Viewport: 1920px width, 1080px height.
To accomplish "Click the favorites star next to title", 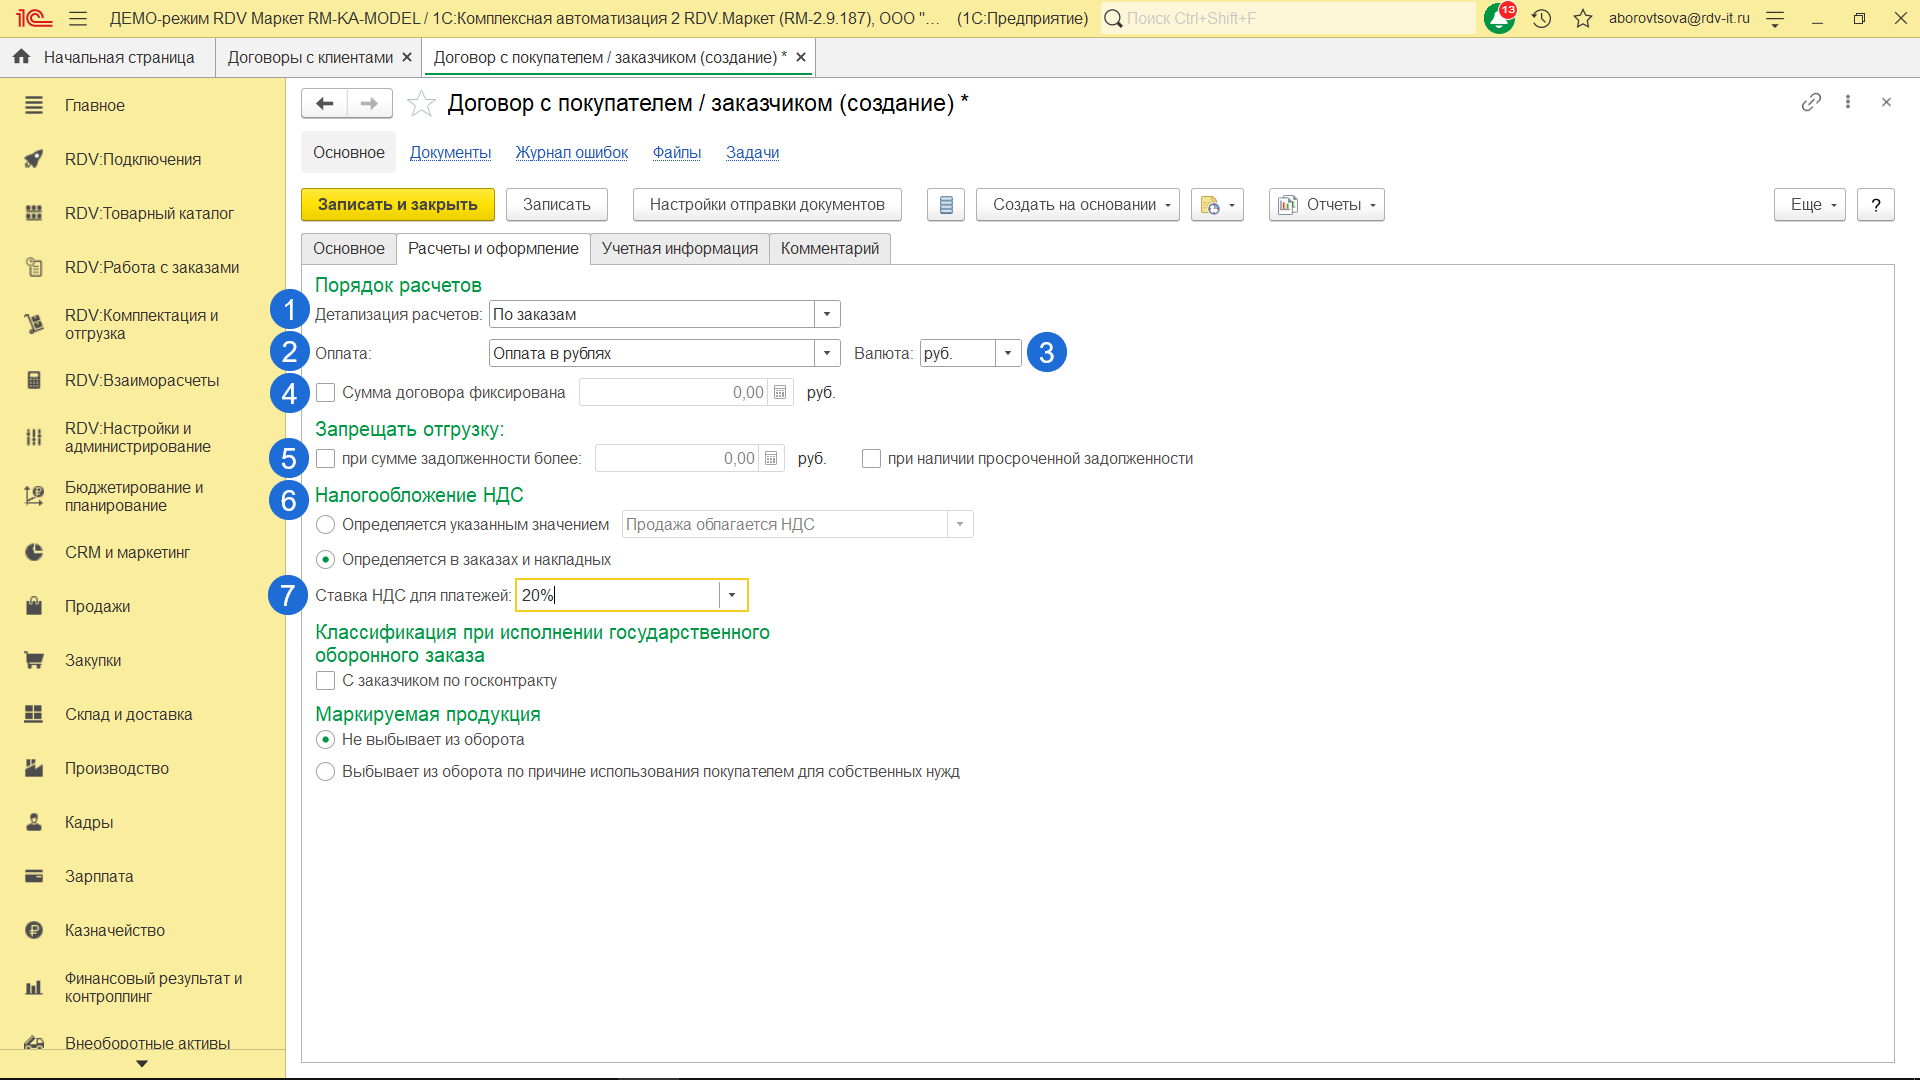I will pos(421,103).
